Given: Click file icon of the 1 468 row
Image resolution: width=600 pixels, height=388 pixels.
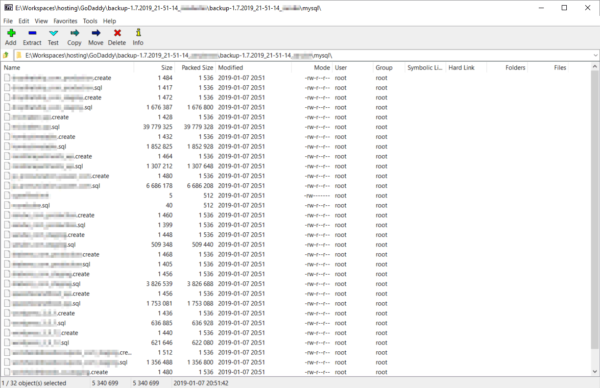Looking at the screenshot, I should click(x=7, y=254).
